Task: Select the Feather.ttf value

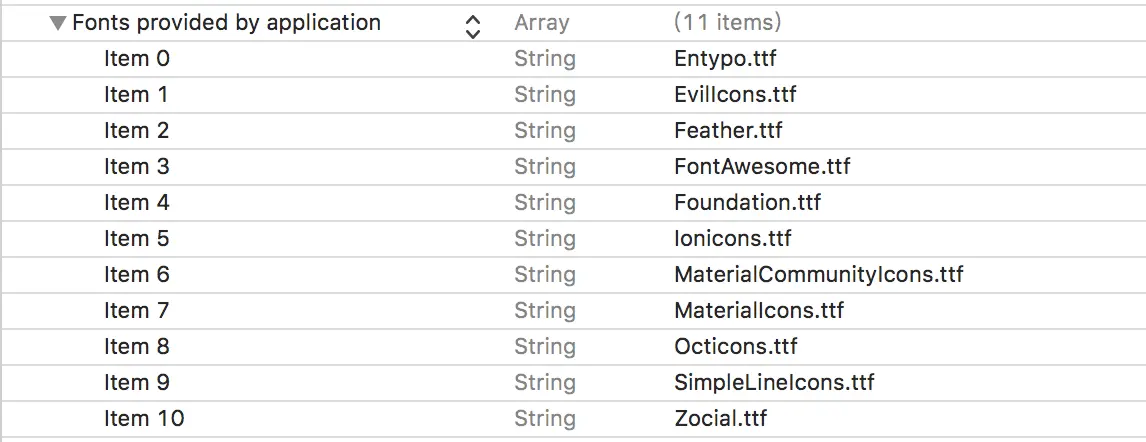Action: (728, 131)
